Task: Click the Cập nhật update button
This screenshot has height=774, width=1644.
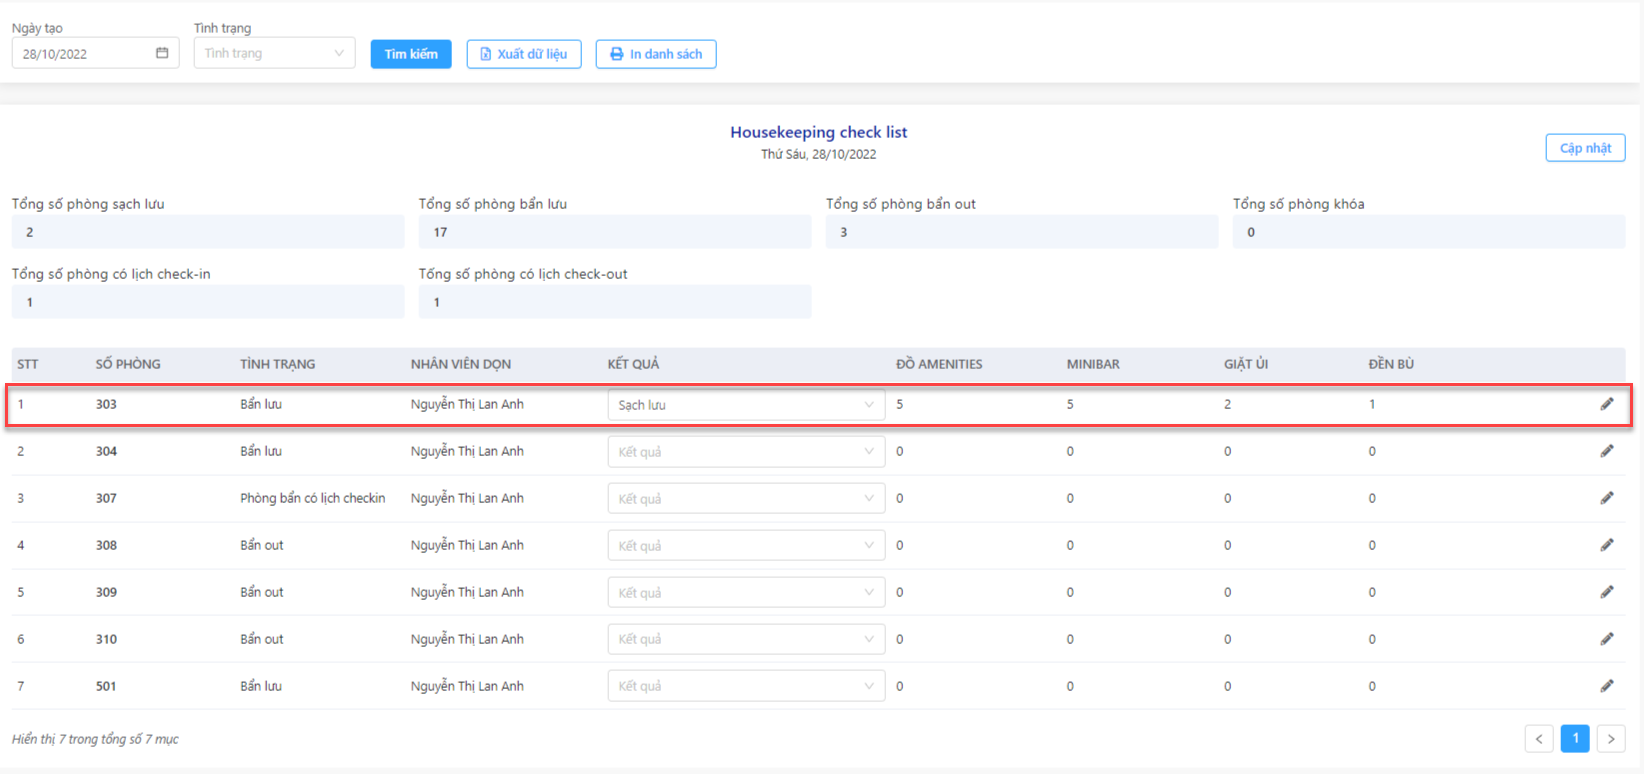Action: pos(1585,148)
